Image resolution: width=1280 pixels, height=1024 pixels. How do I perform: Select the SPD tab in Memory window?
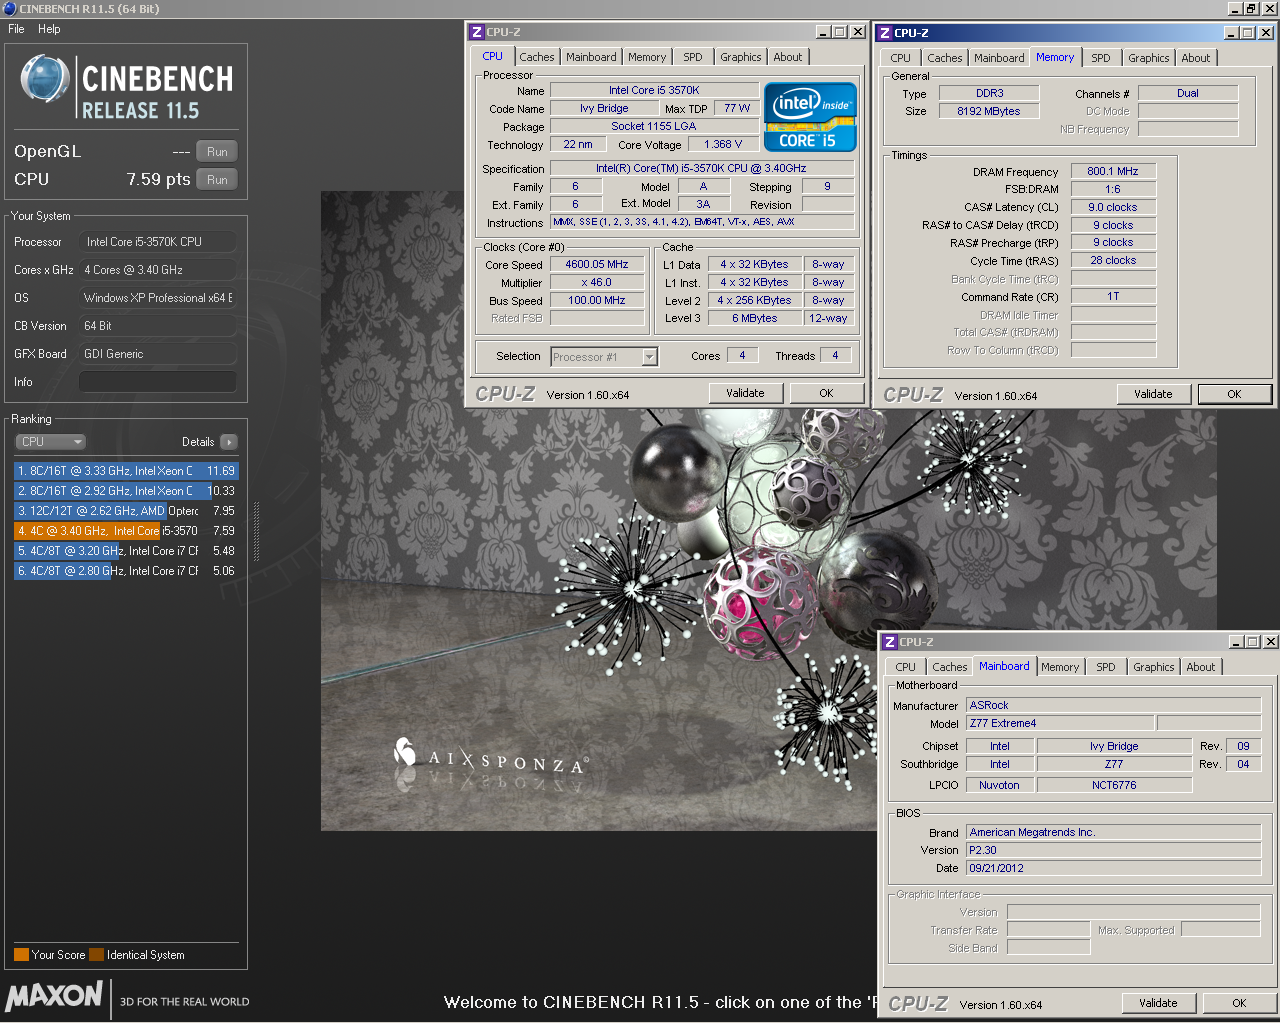[x=1101, y=58]
